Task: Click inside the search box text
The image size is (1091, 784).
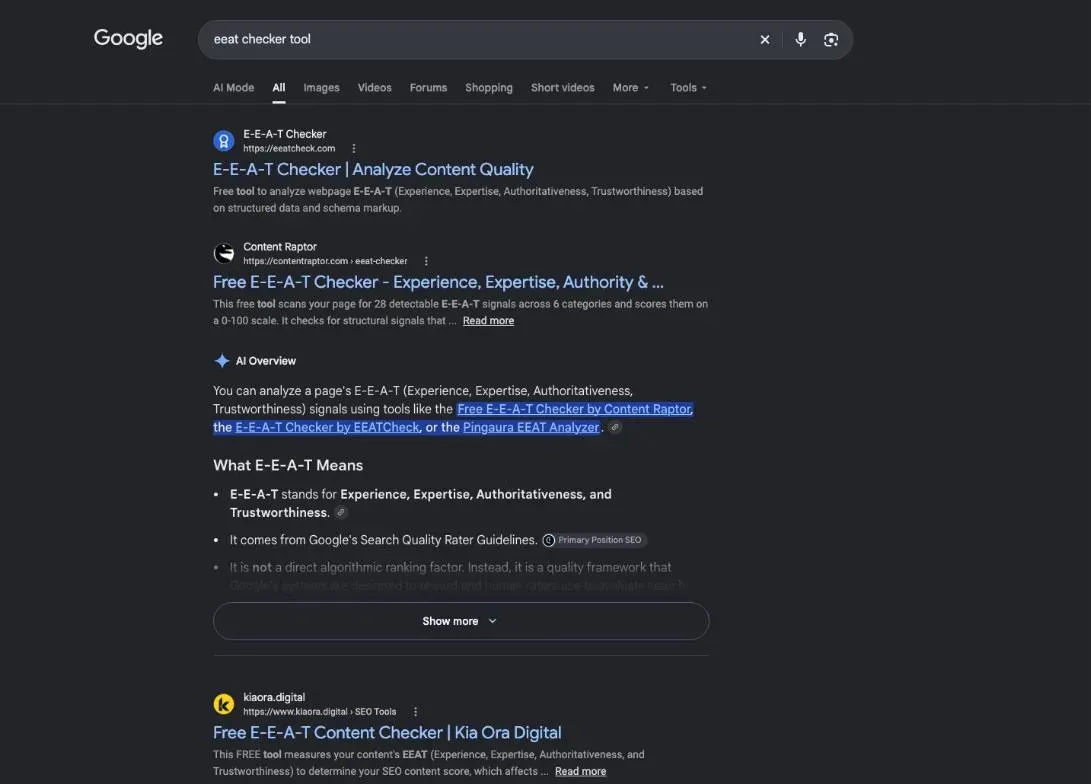Action: point(262,40)
